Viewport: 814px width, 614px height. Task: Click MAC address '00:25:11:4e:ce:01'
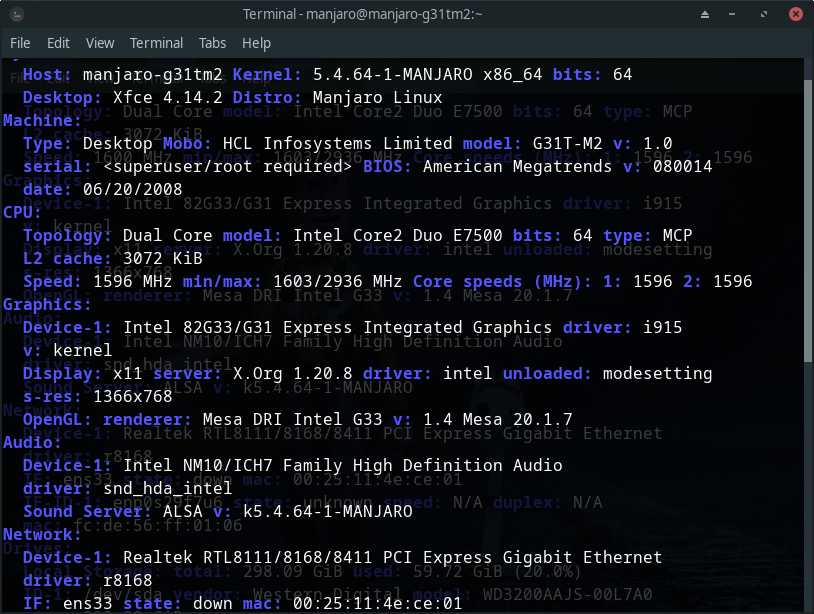pyautogui.click(x=377, y=603)
